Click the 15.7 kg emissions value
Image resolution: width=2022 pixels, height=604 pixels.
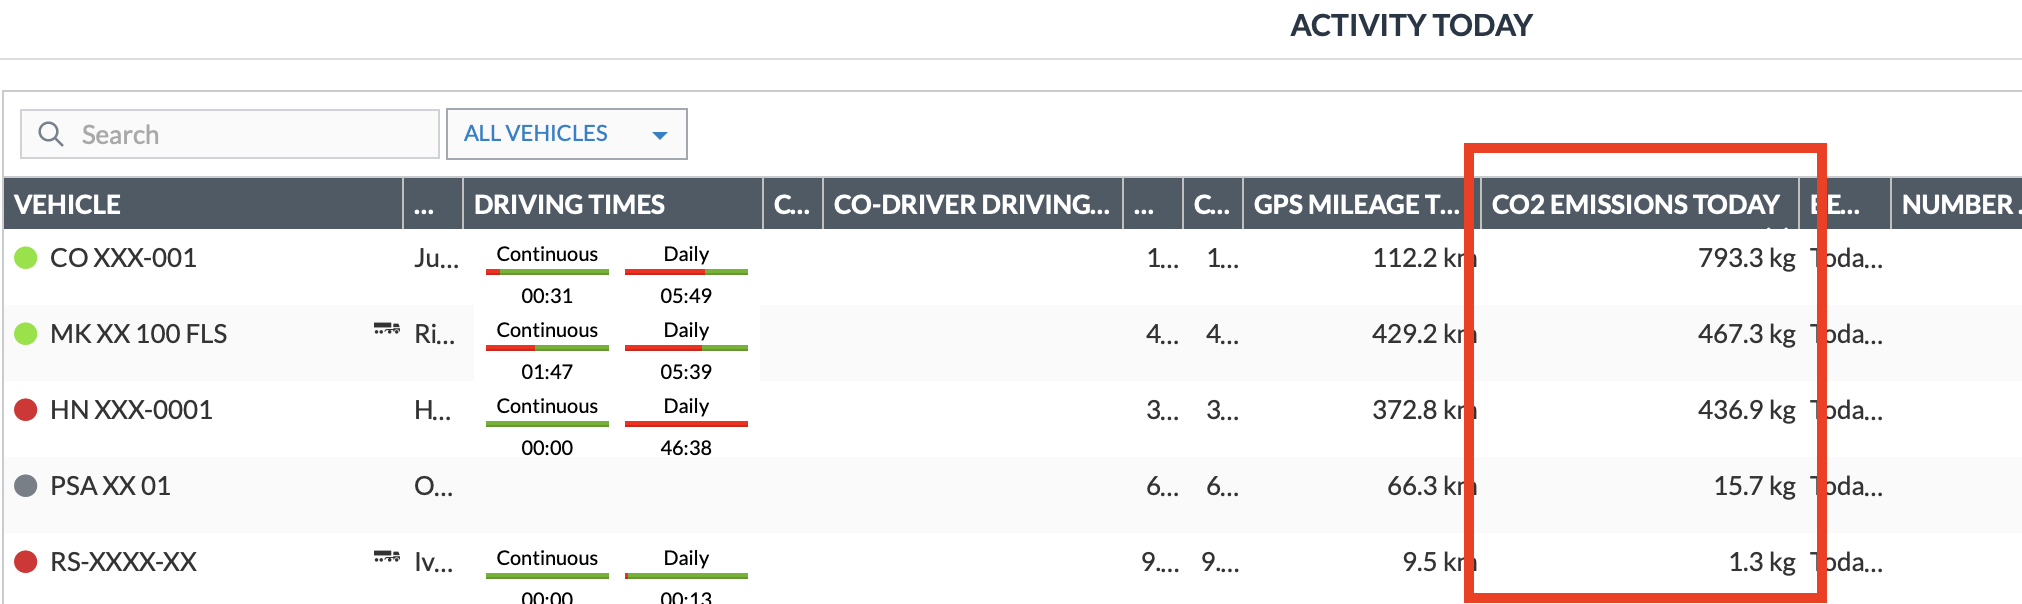(x=1754, y=486)
